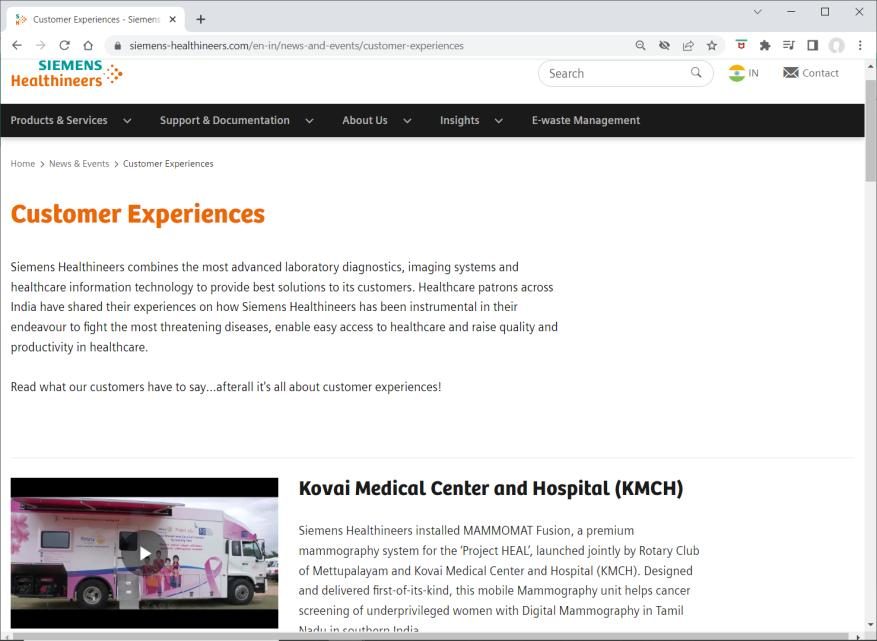
Task: Click the Customer Experiences page heading
Action: (138, 214)
